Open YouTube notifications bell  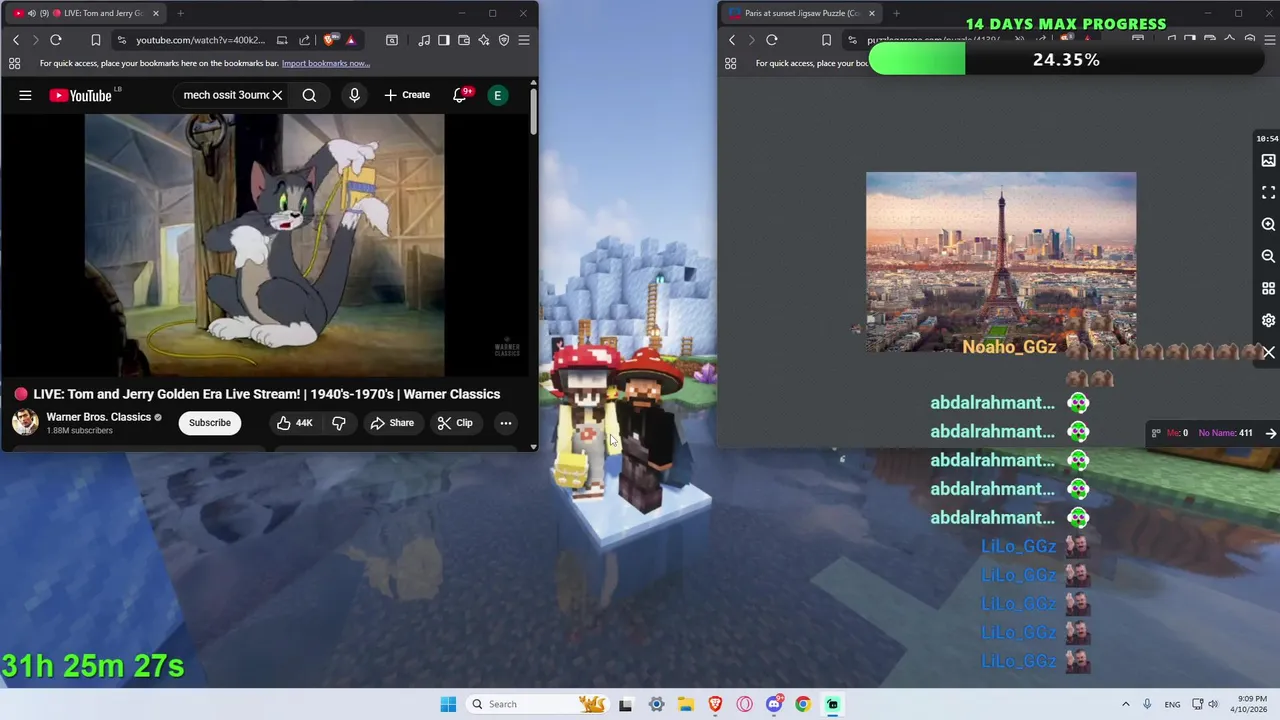(460, 95)
